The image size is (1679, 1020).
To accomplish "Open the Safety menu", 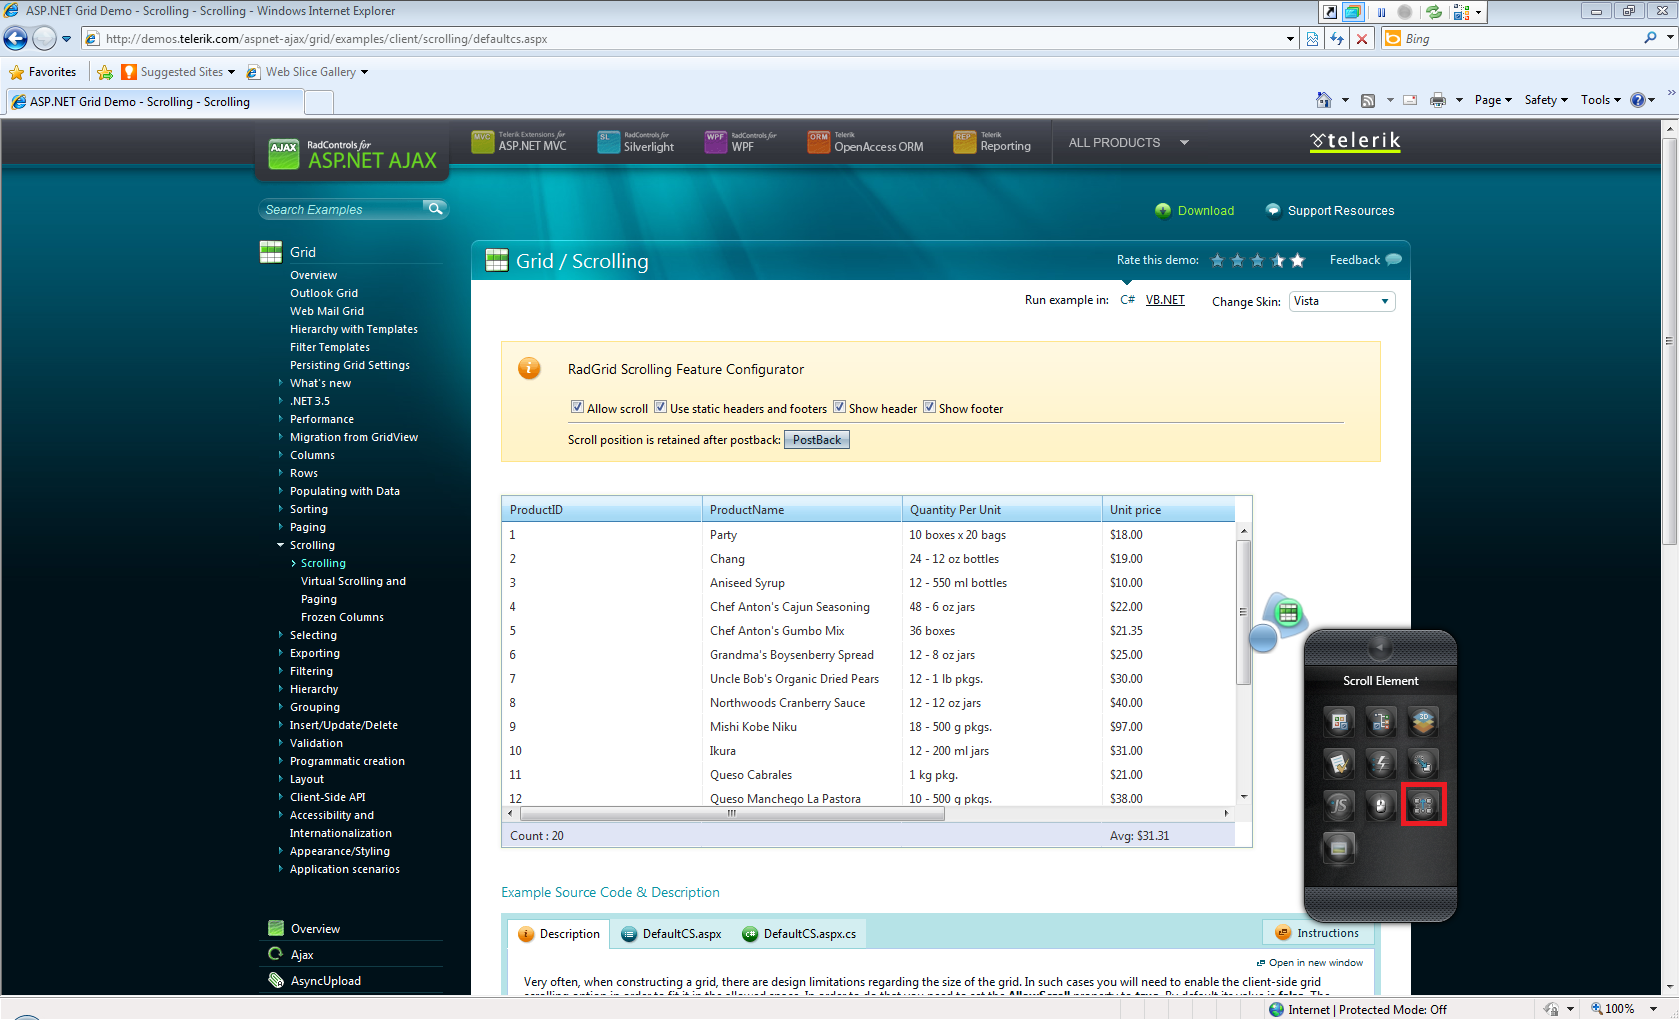I will [1546, 100].
